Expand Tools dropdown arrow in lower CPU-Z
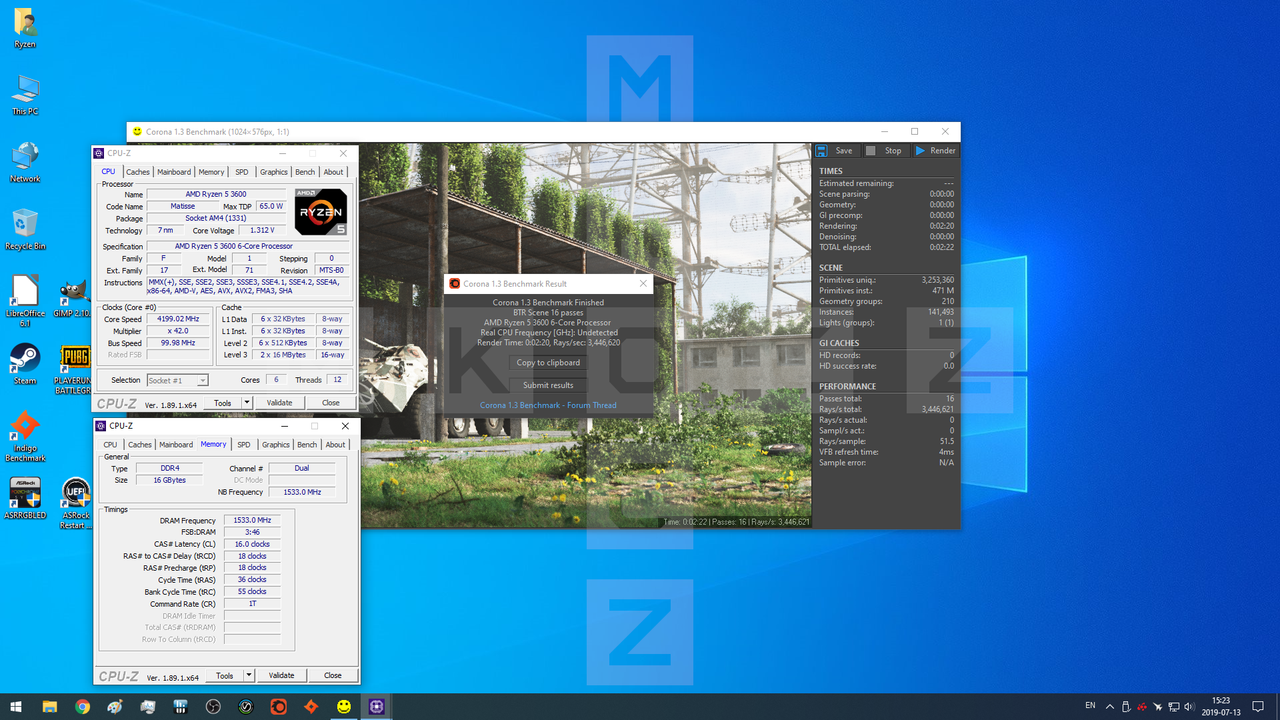 click(249, 675)
